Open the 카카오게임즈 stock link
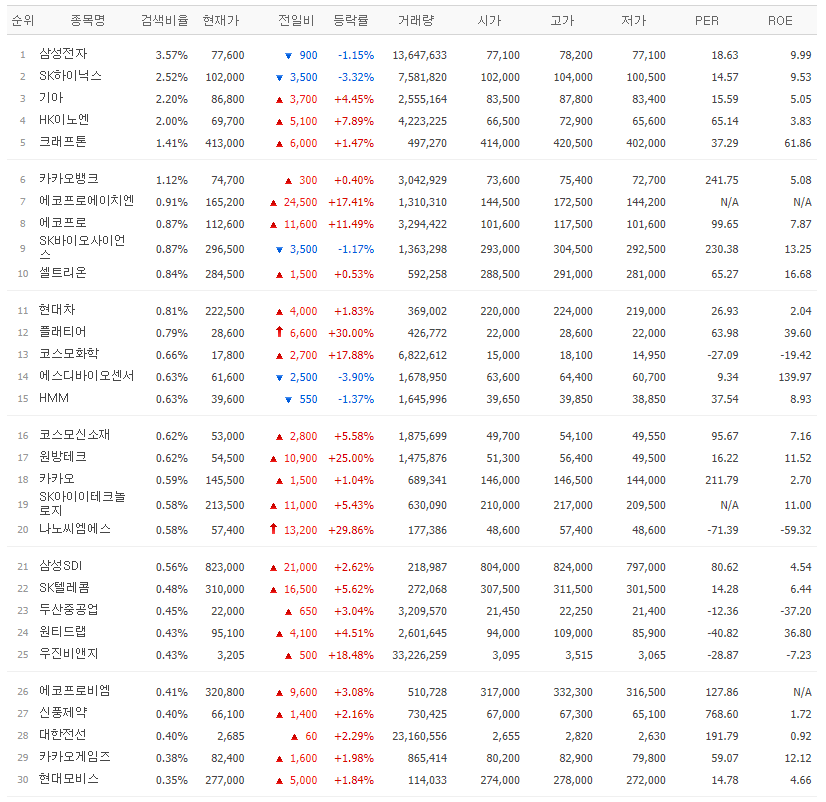826x802 pixels. (74, 758)
